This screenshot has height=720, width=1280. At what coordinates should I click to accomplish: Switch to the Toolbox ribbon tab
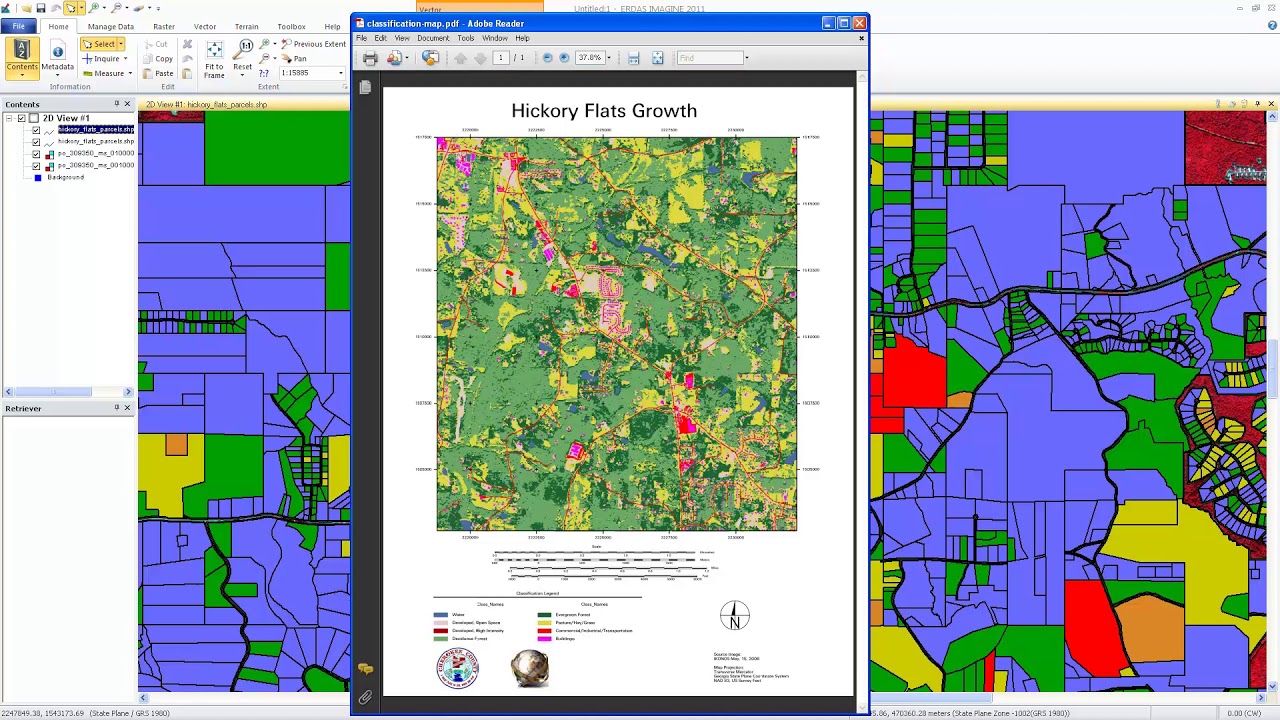tap(291, 27)
